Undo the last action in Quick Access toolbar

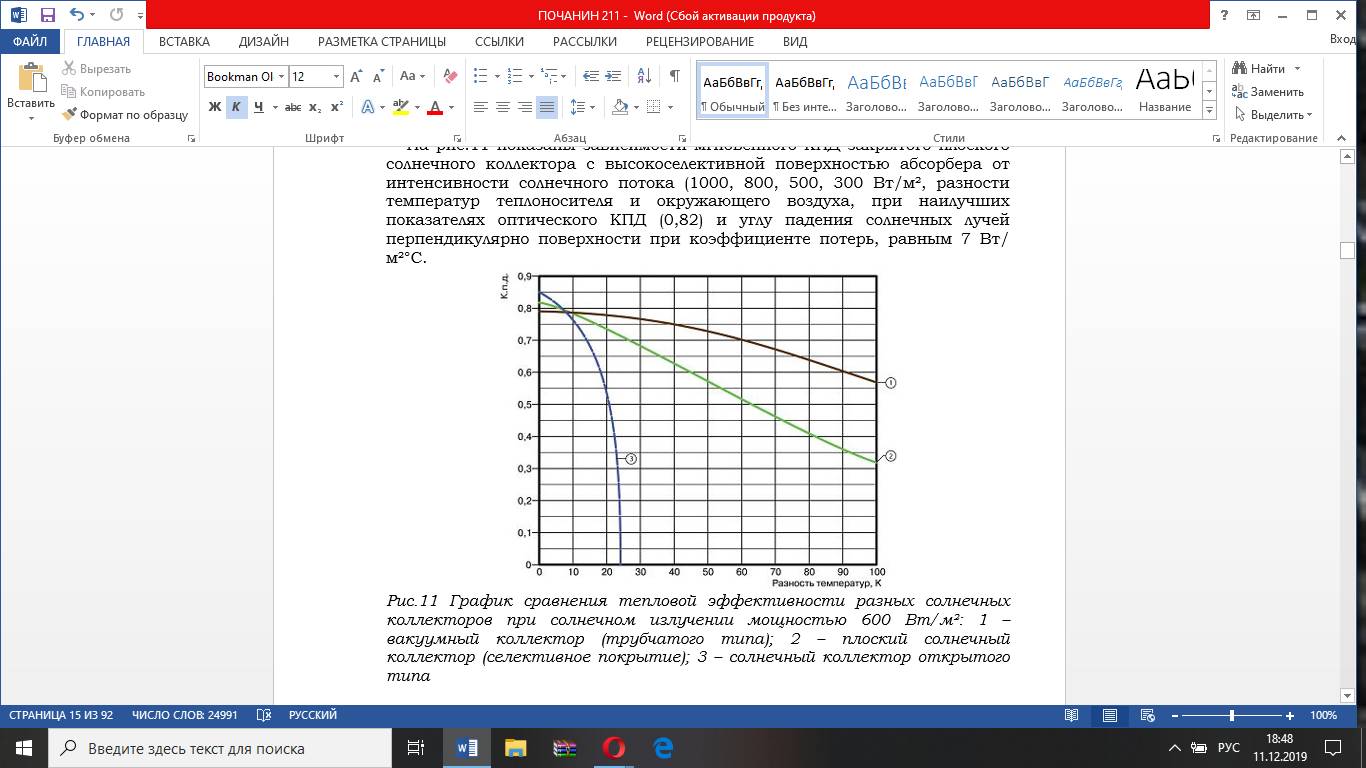pos(77,16)
